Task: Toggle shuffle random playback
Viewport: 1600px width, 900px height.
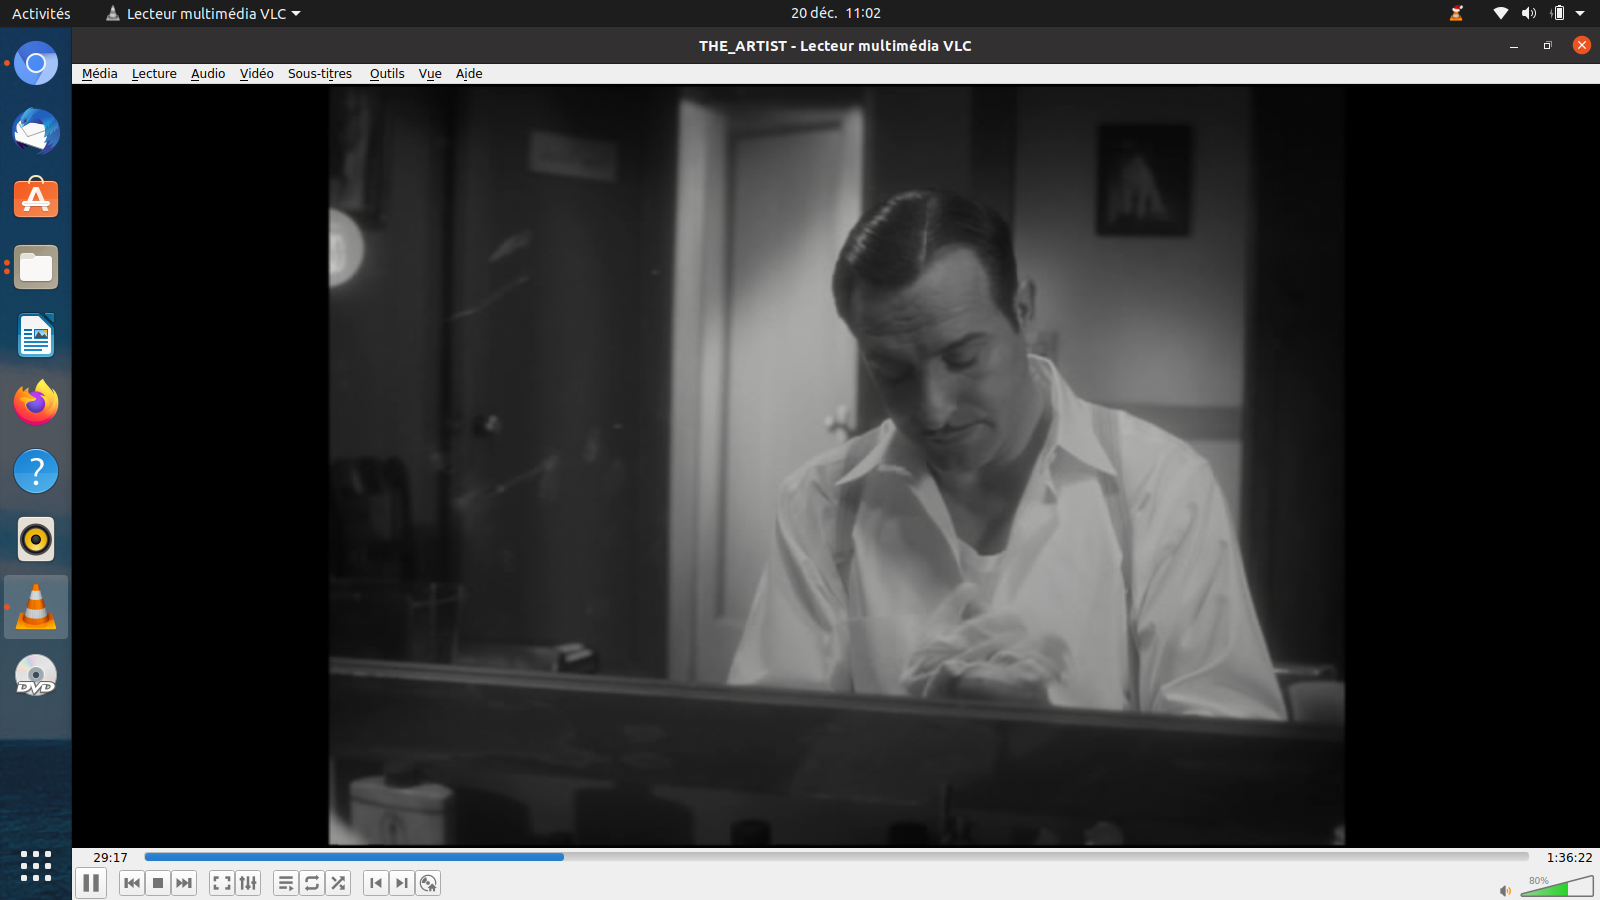Action: click(x=338, y=883)
